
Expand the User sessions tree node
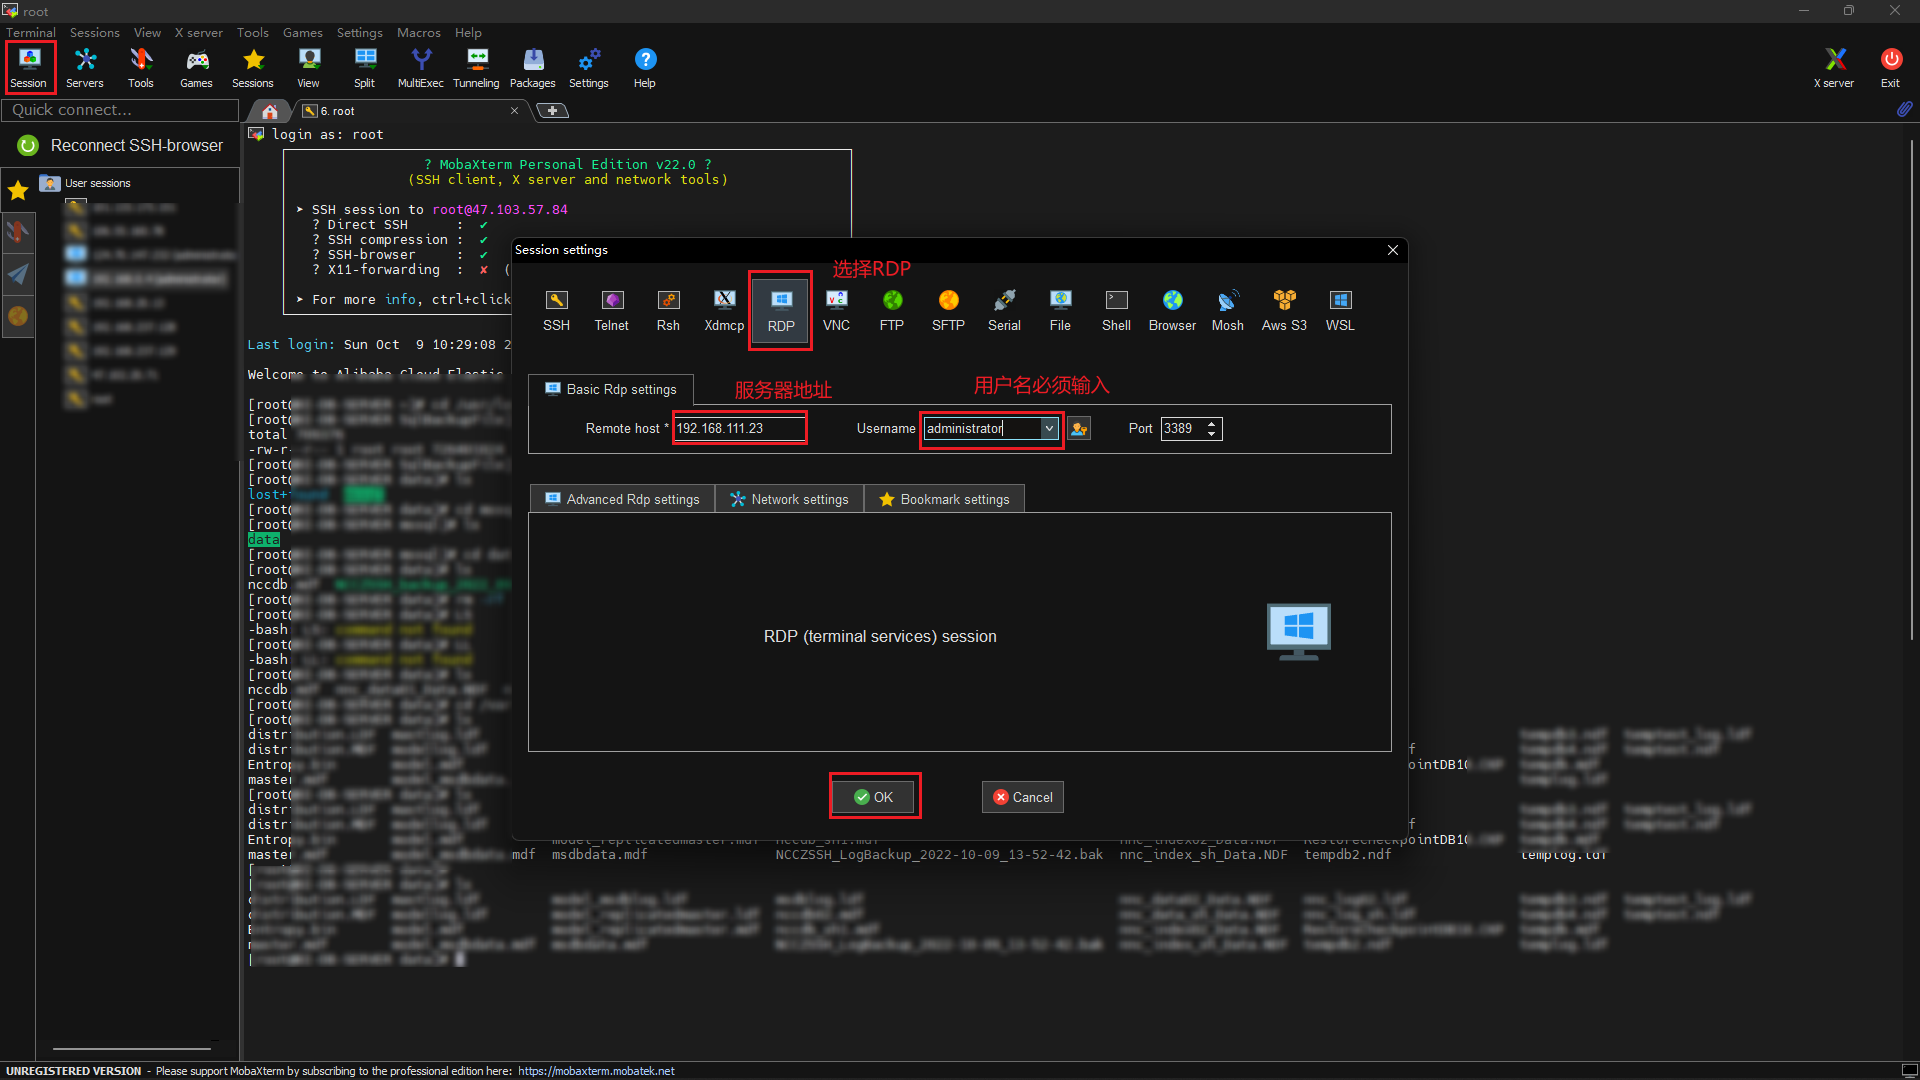97,183
